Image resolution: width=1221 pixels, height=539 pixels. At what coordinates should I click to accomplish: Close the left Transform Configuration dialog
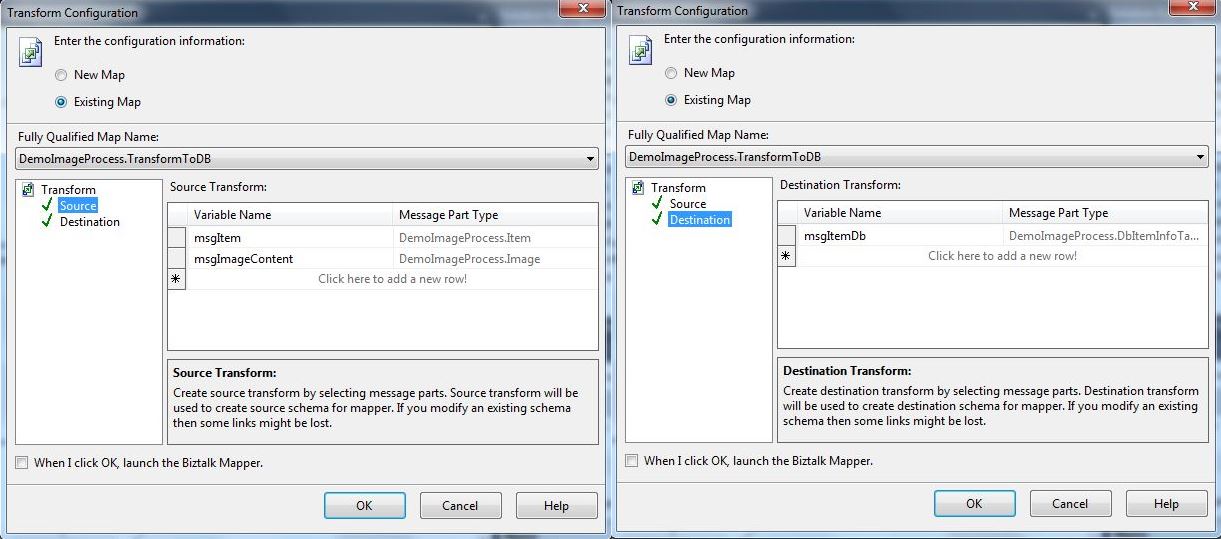(x=580, y=9)
